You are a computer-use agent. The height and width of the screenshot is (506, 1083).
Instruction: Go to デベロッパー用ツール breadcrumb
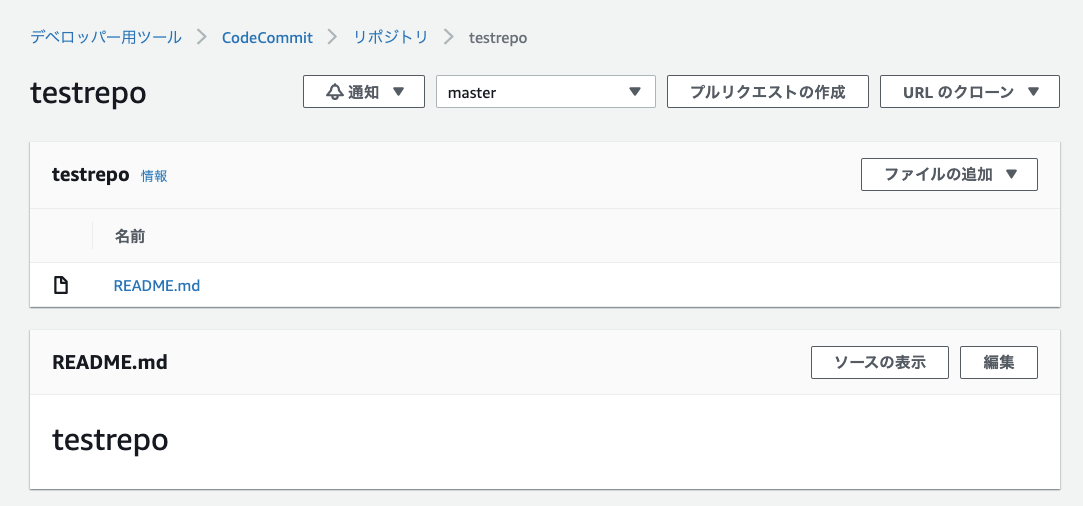[106, 37]
